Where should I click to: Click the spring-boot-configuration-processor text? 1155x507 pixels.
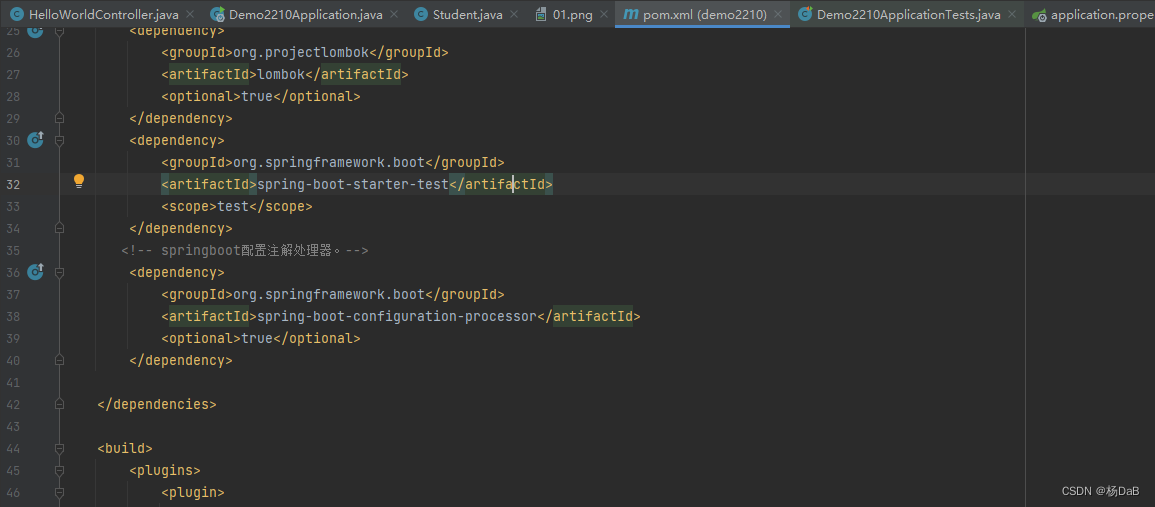(x=396, y=316)
